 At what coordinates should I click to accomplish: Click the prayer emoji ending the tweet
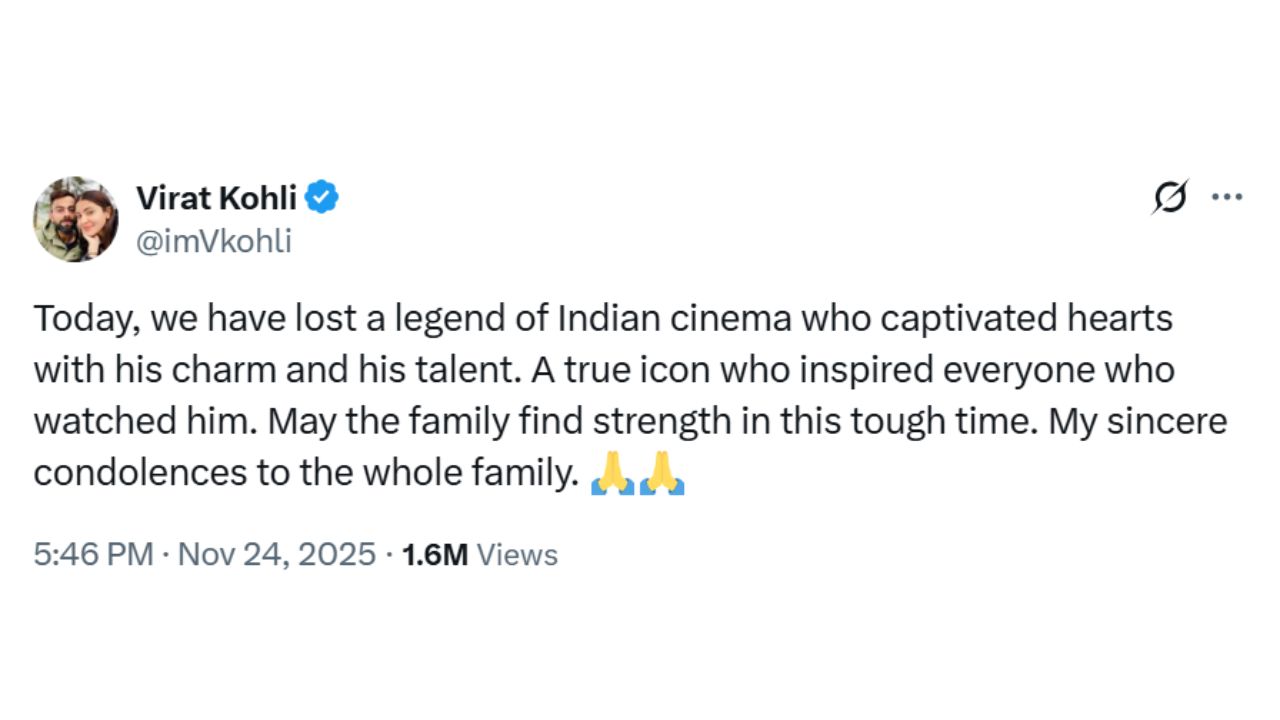tap(661, 472)
